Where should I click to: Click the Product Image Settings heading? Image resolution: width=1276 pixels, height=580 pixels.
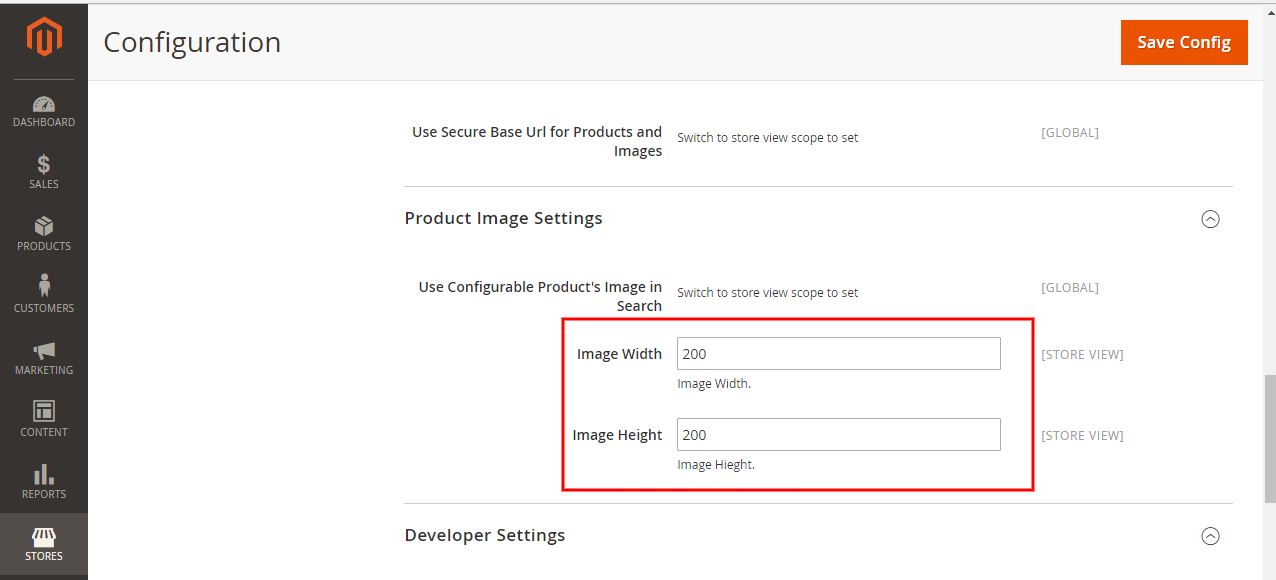click(503, 218)
